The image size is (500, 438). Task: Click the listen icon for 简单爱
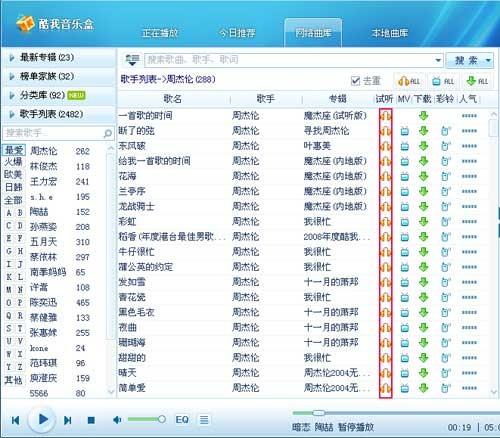(x=385, y=388)
